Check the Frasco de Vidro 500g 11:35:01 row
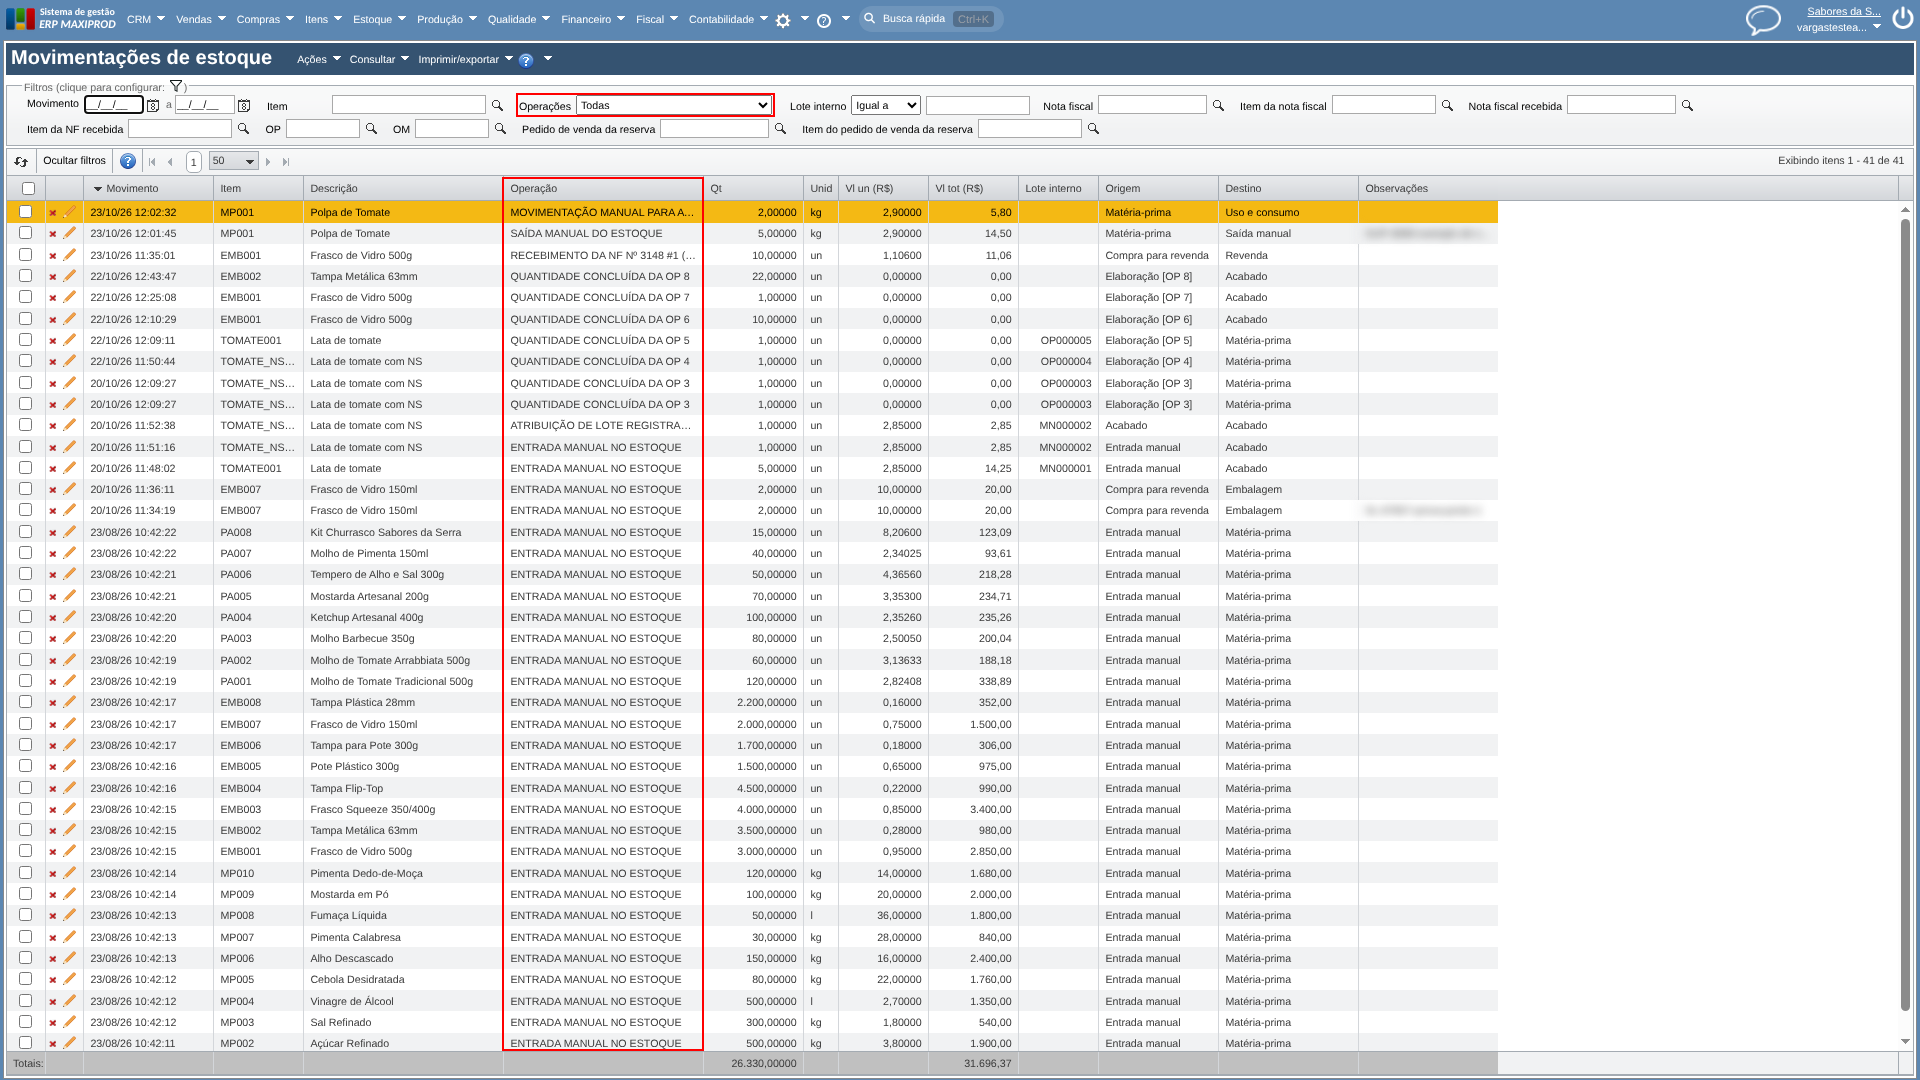This screenshot has height=1080, width=1920. click(26, 255)
